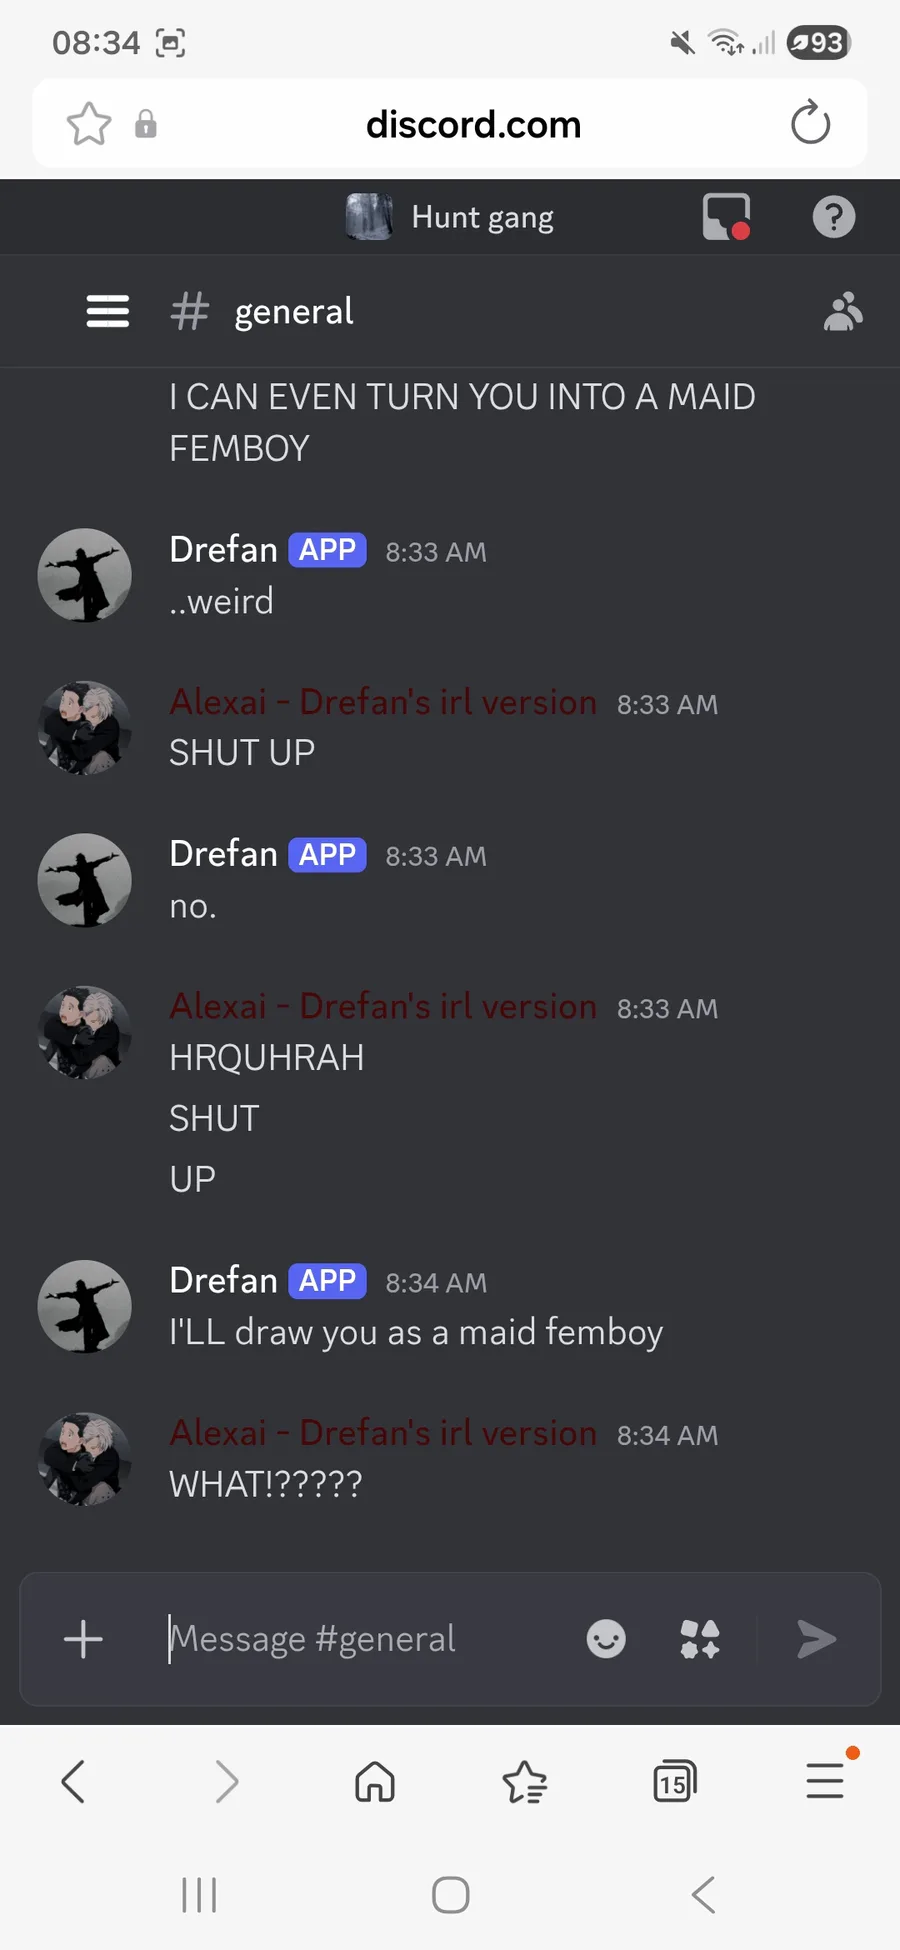This screenshot has height=1950, width=900.
Task: Open Drefan's avatar next to ..weird message
Action: [x=84, y=575]
